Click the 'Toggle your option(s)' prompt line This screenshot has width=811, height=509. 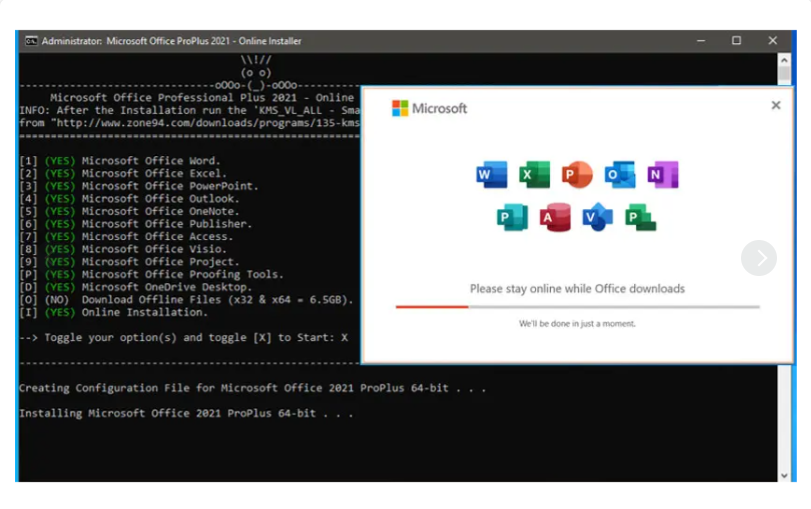pyautogui.click(x=184, y=338)
